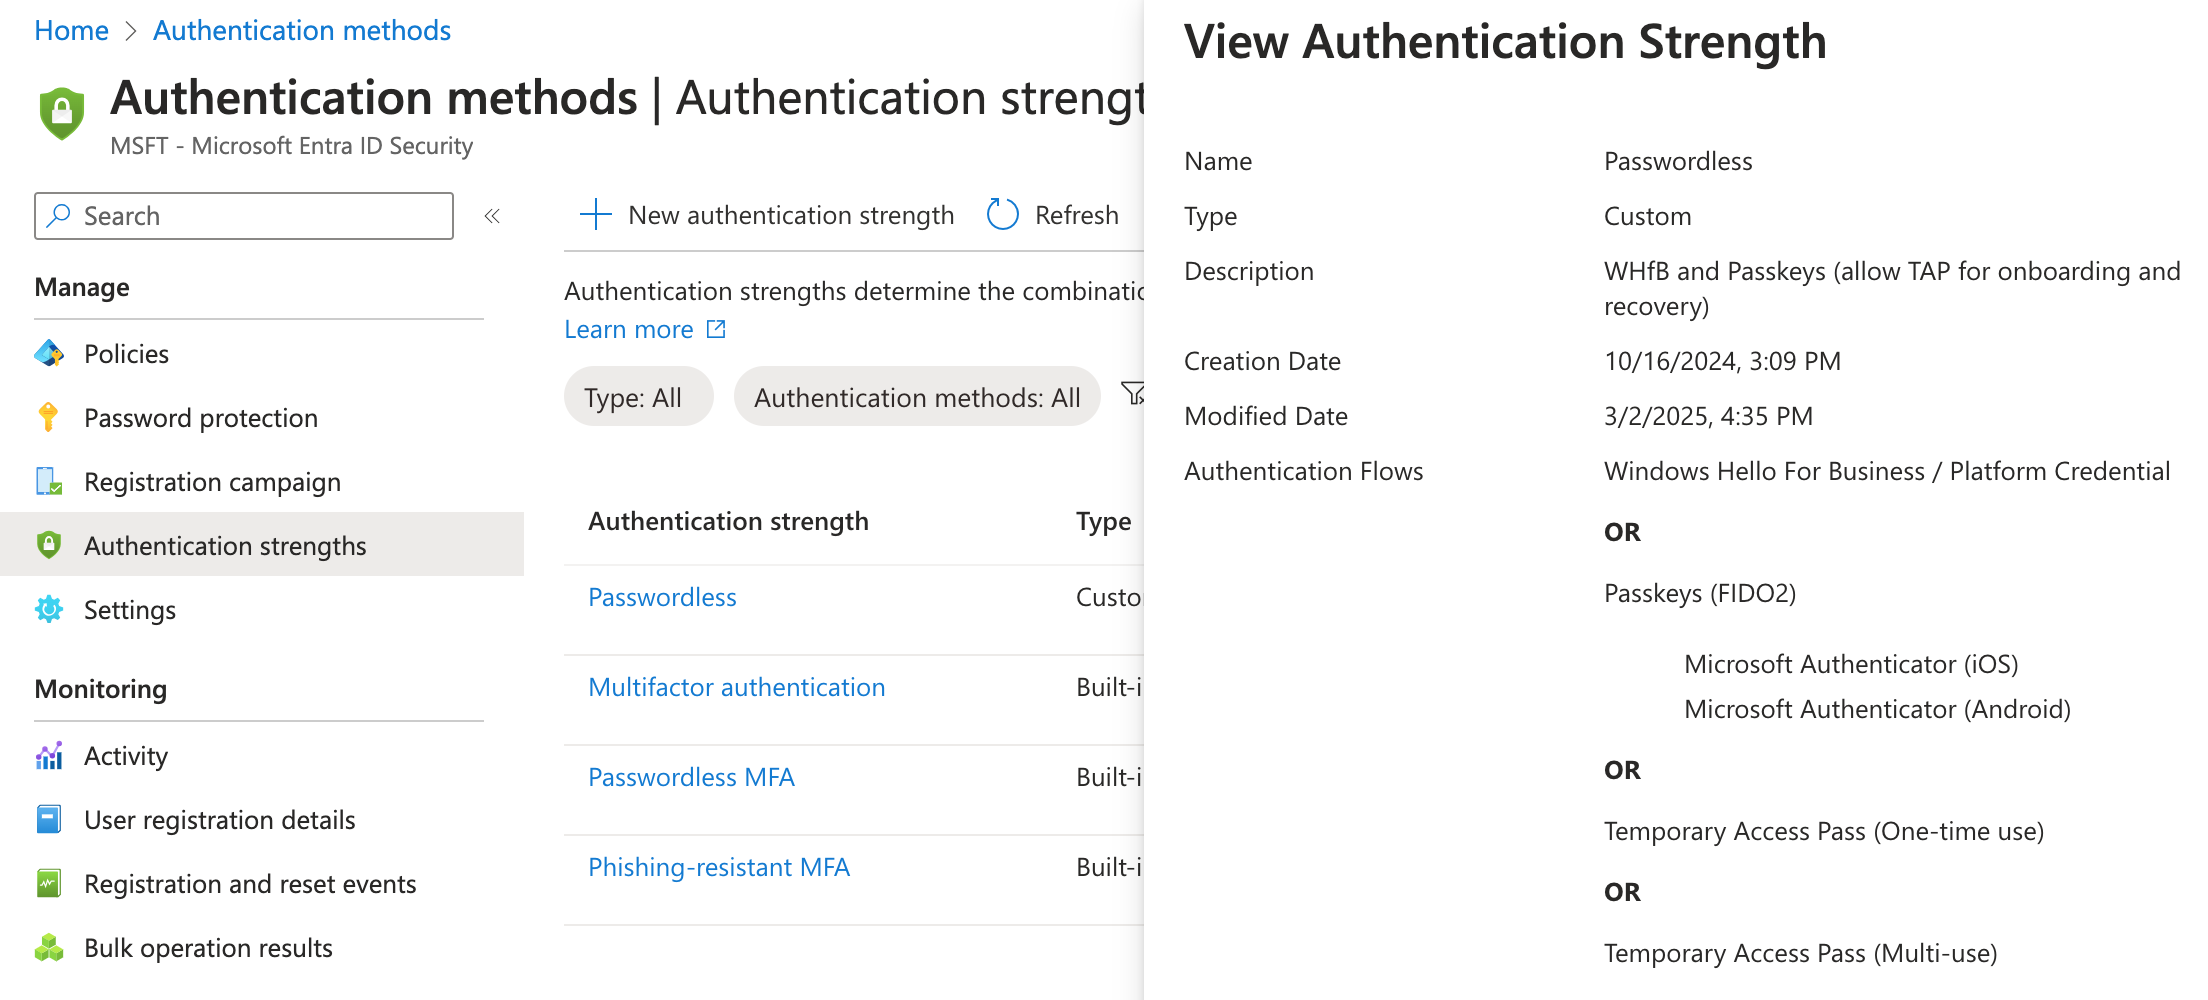Click the Authentication methods shield logo

point(61,113)
